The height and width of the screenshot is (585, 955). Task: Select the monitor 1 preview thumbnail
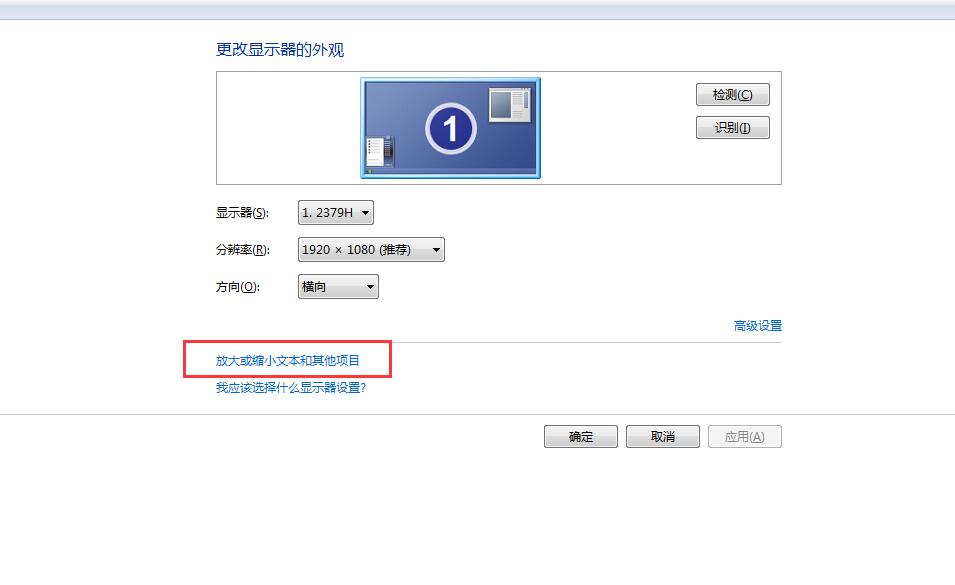[450, 128]
